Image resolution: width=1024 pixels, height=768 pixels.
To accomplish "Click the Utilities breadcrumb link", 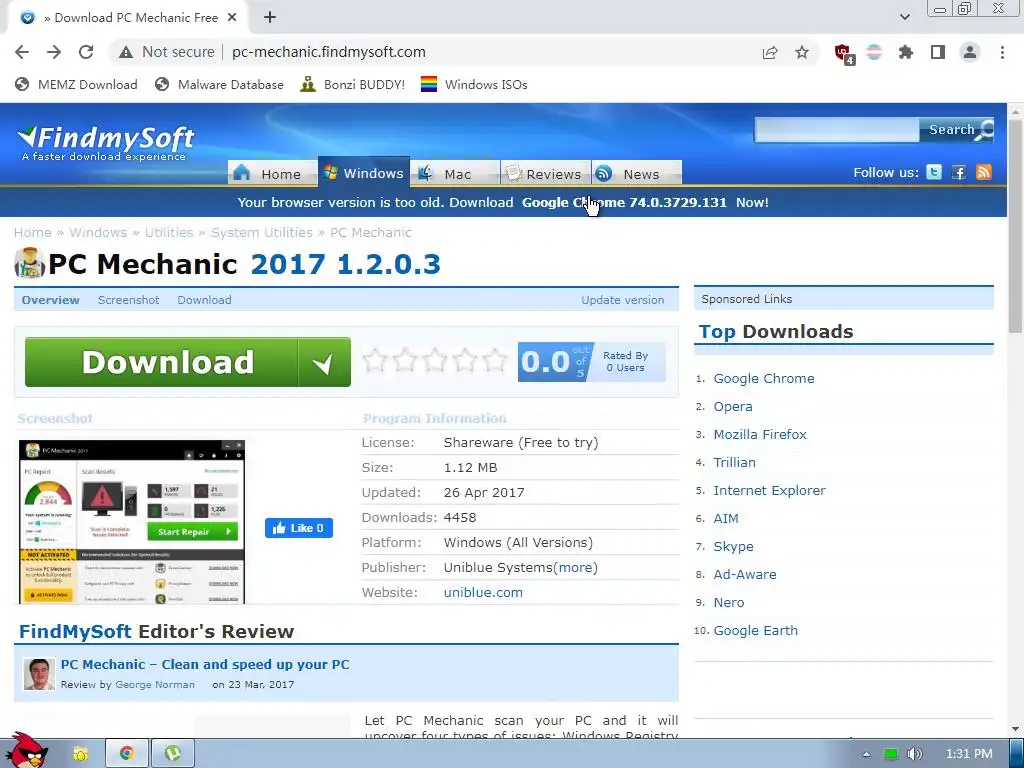I will 169,232.
